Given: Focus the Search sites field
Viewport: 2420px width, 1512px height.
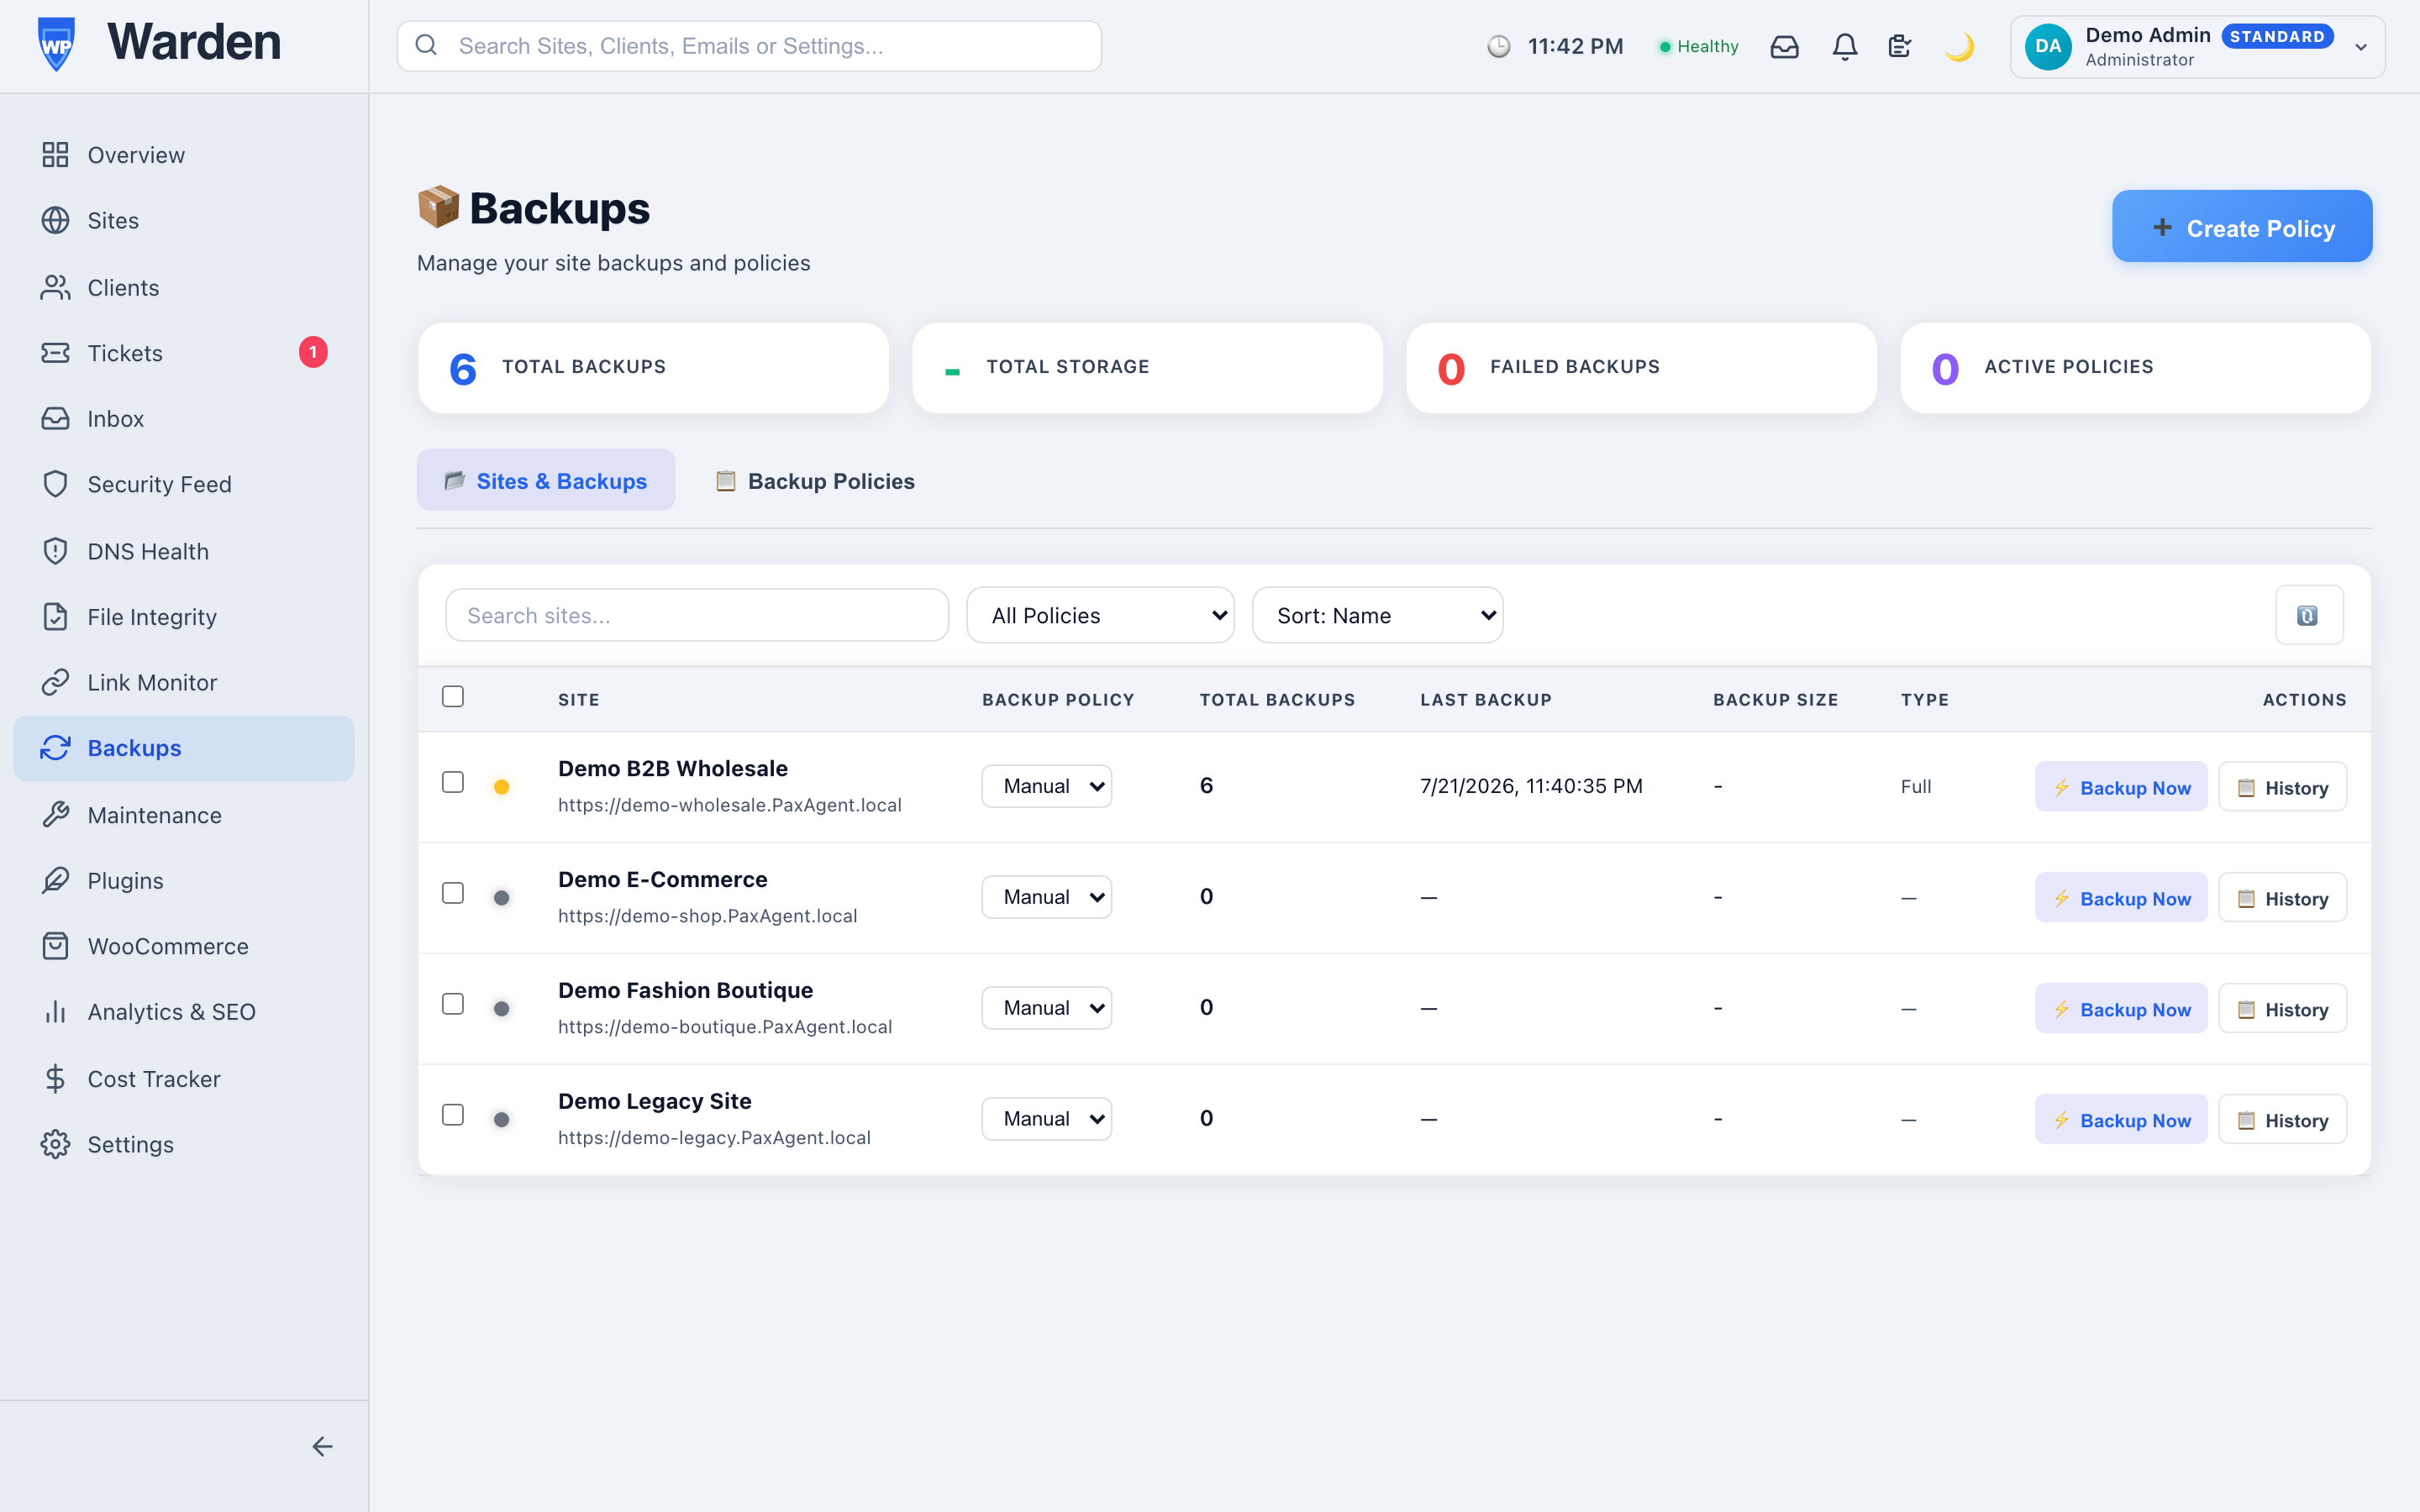Looking at the screenshot, I should point(697,615).
